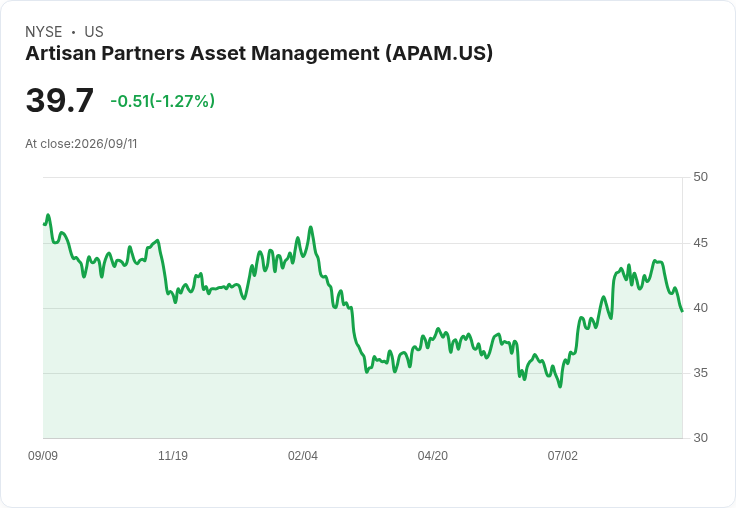The image size is (736, 508).
Task: Click the 04/20 date label on x-axis
Action: (x=433, y=455)
